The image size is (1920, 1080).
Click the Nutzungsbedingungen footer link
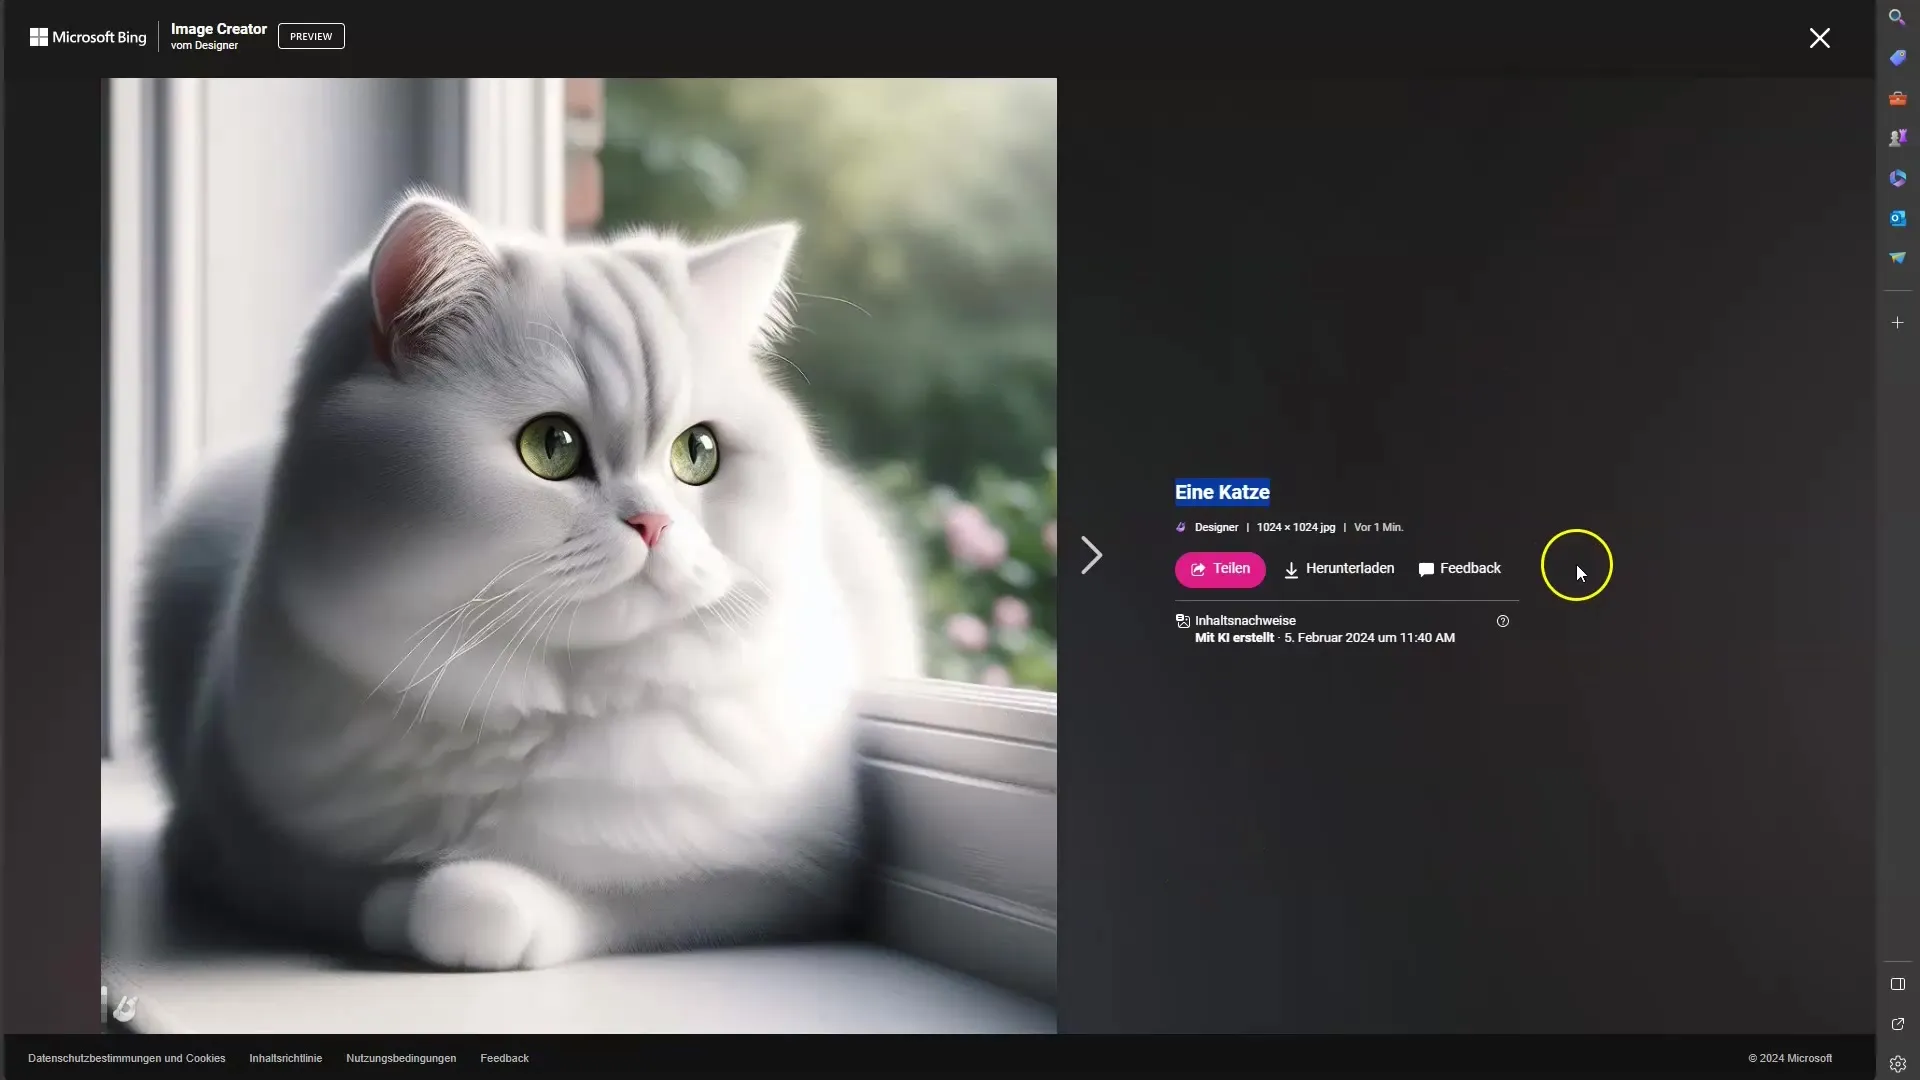[x=401, y=1058]
